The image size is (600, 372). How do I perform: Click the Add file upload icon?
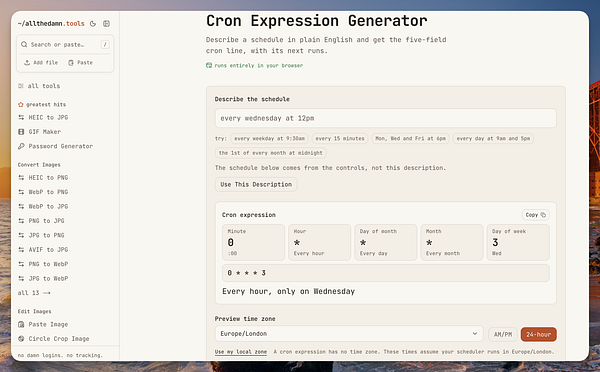pos(27,62)
